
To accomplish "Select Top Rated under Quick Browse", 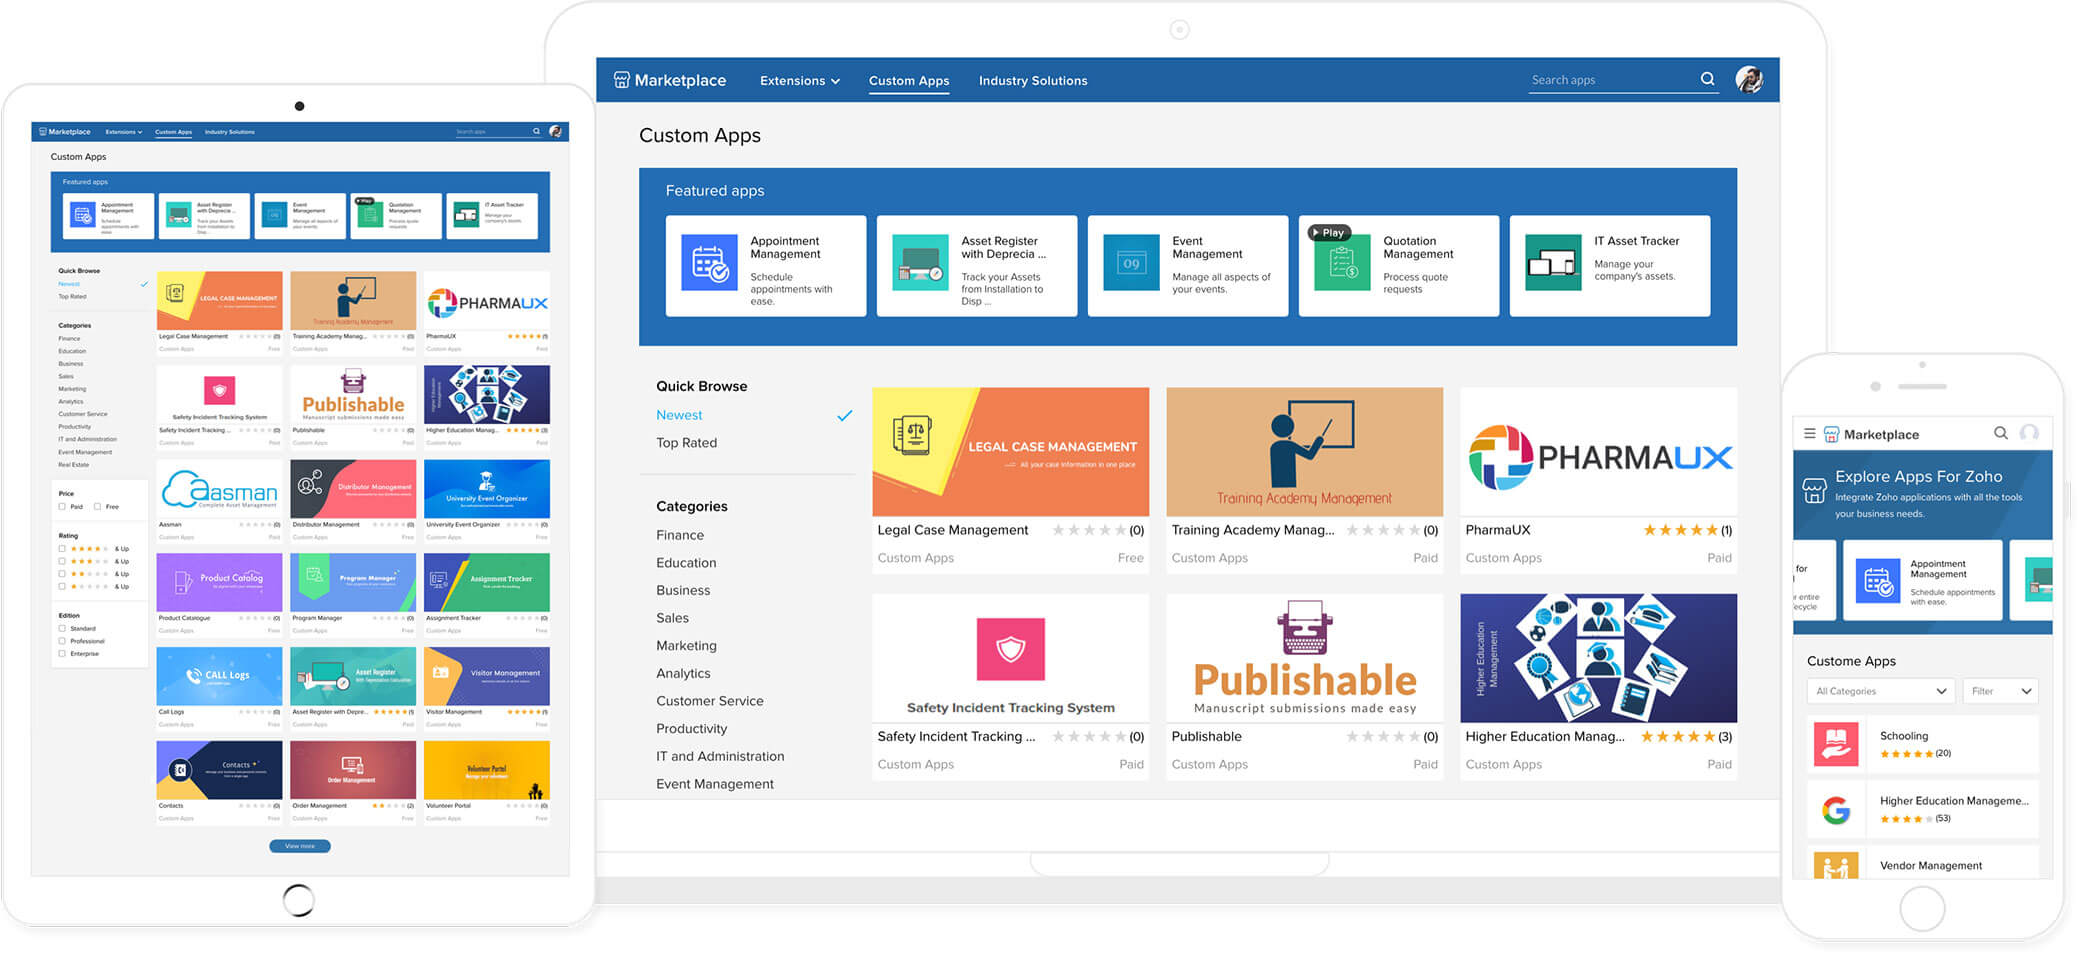I will point(686,442).
